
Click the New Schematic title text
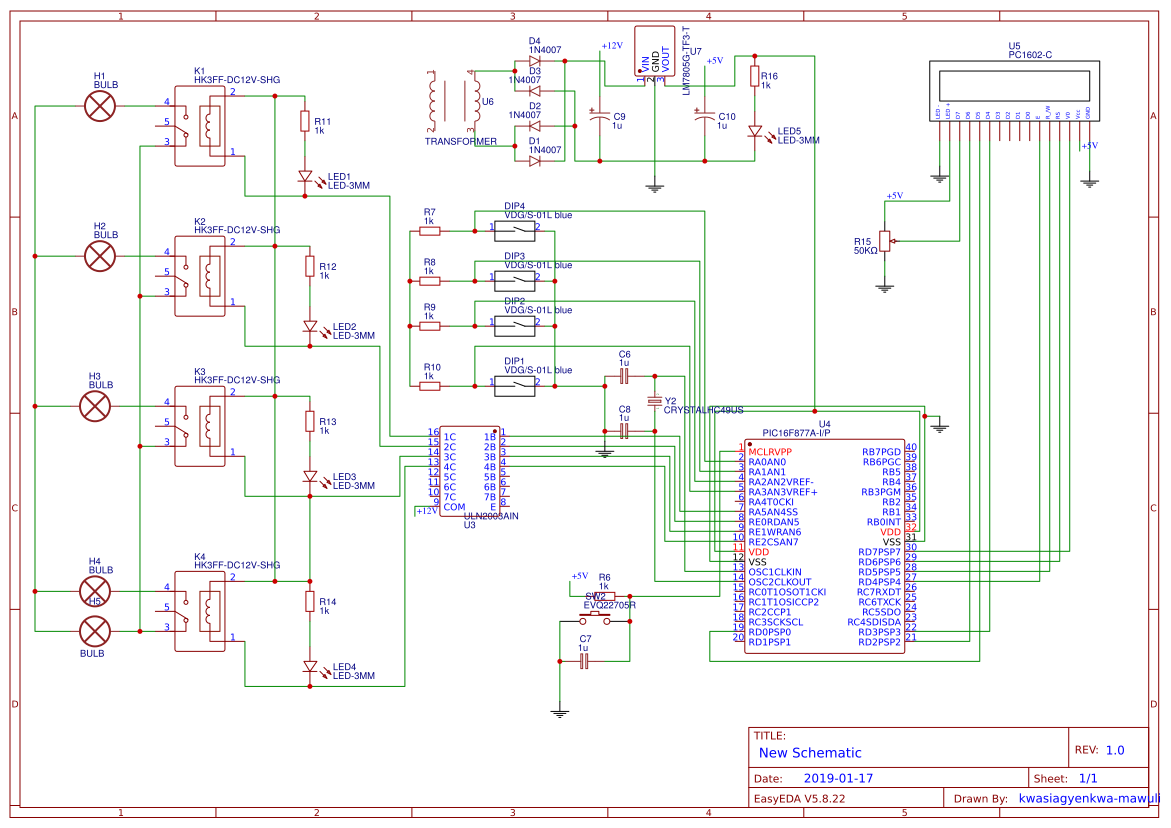click(x=810, y=753)
